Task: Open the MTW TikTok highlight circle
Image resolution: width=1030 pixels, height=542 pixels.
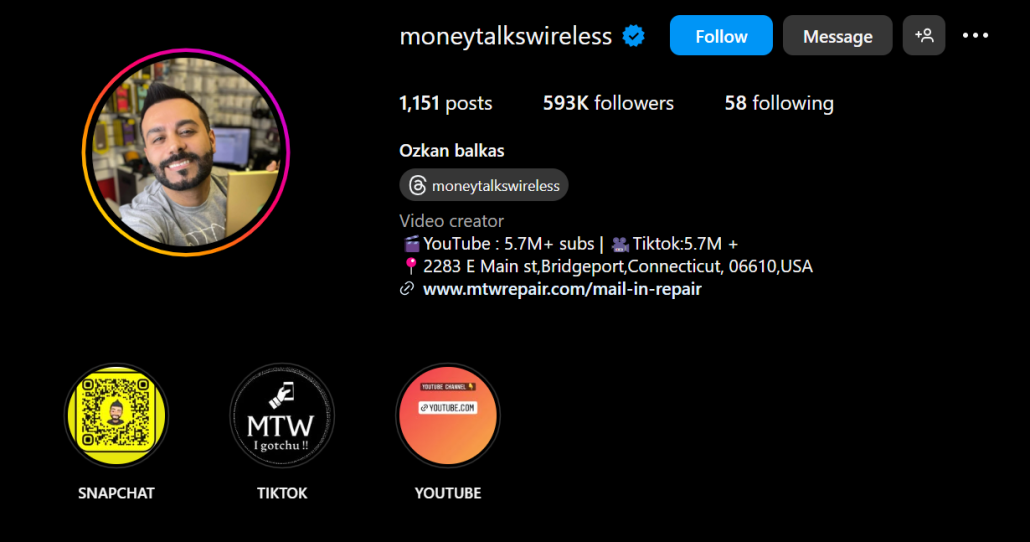Action: (282, 415)
